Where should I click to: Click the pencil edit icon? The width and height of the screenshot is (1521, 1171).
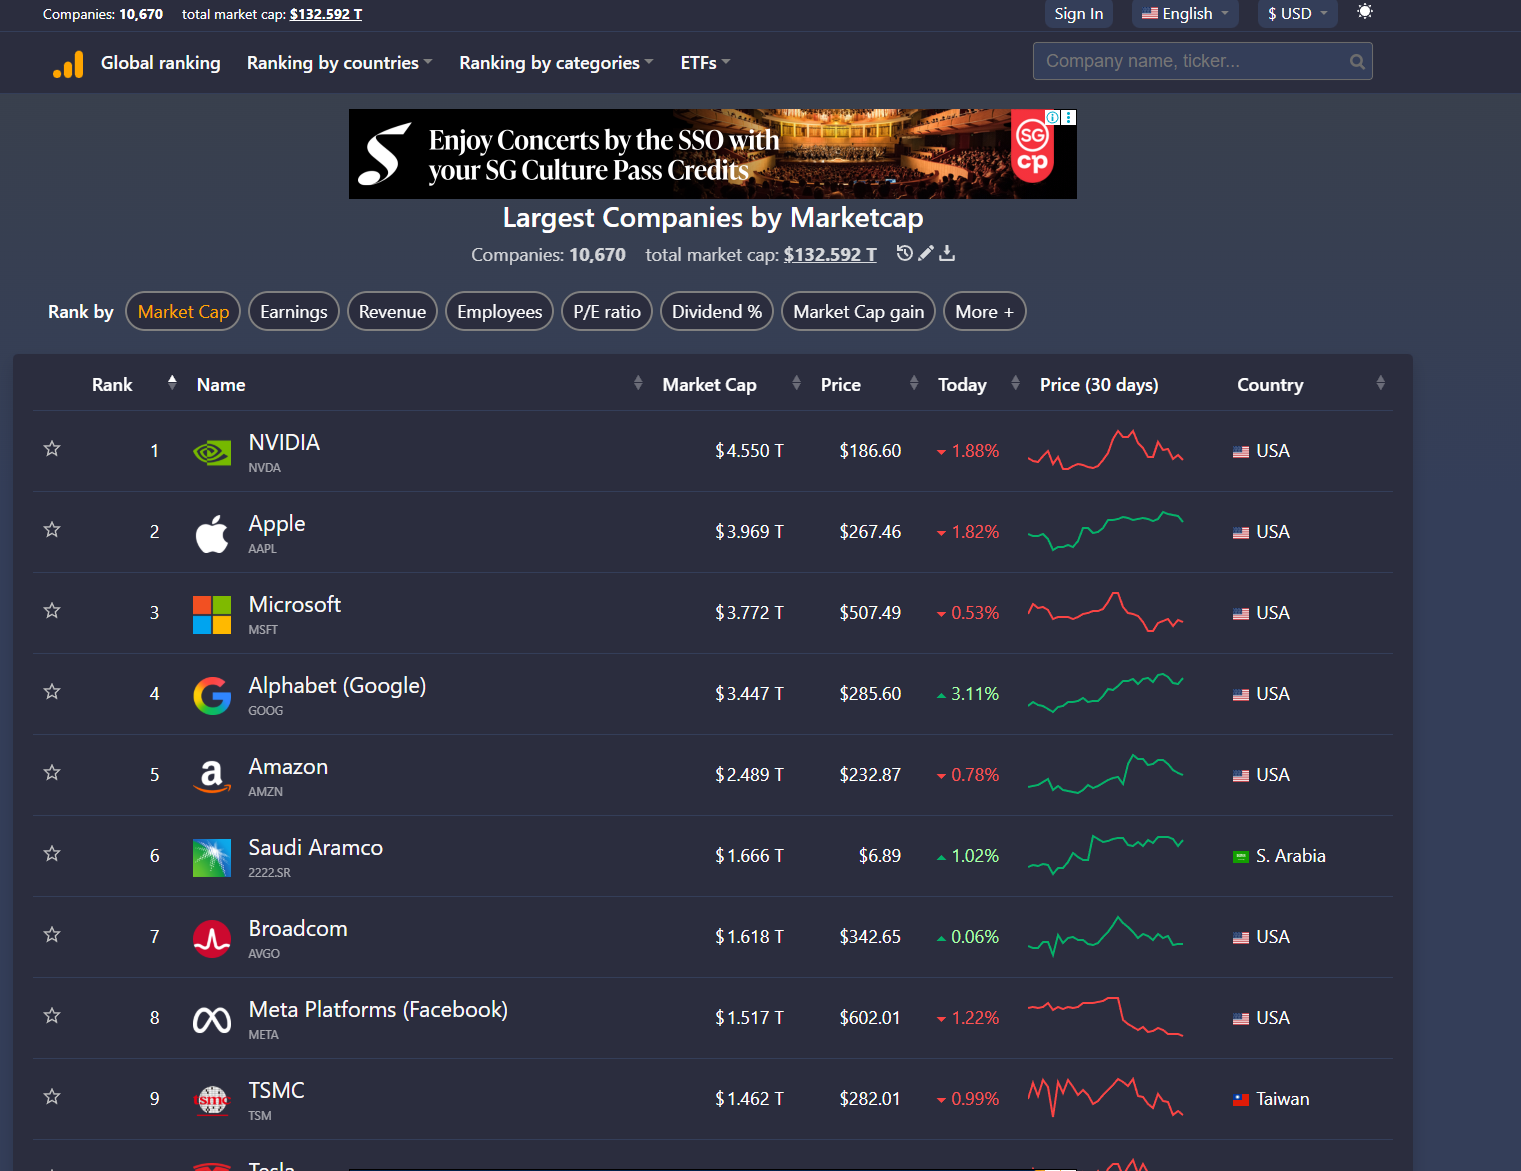926,254
